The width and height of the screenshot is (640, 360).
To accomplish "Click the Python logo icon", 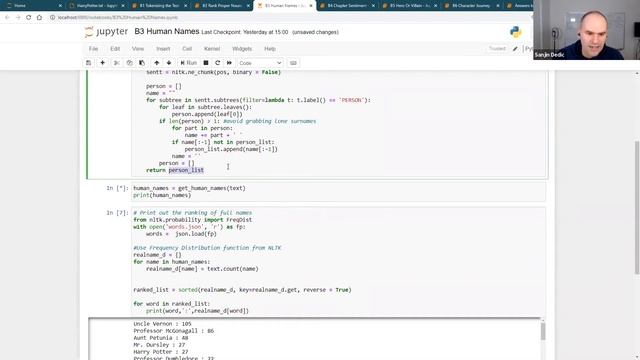I will 516,32.
